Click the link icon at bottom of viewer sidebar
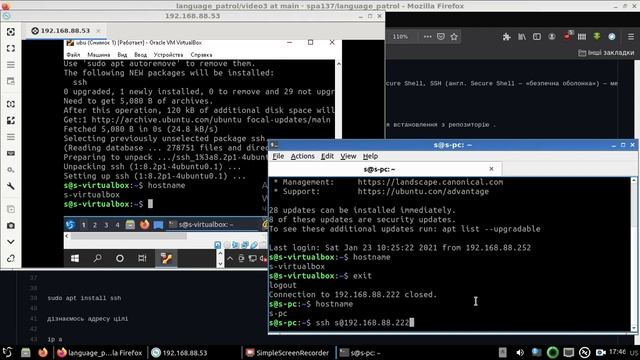This screenshot has height=360, width=640. pos(11,258)
